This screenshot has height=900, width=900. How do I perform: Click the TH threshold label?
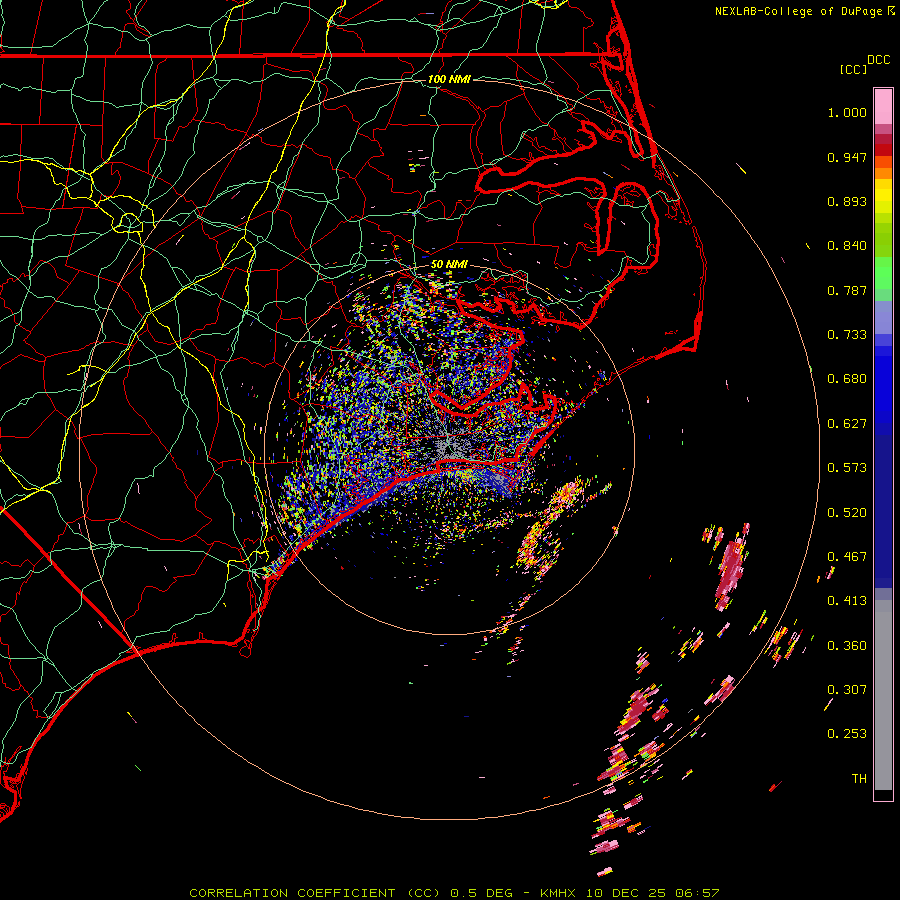pyautogui.click(x=859, y=779)
